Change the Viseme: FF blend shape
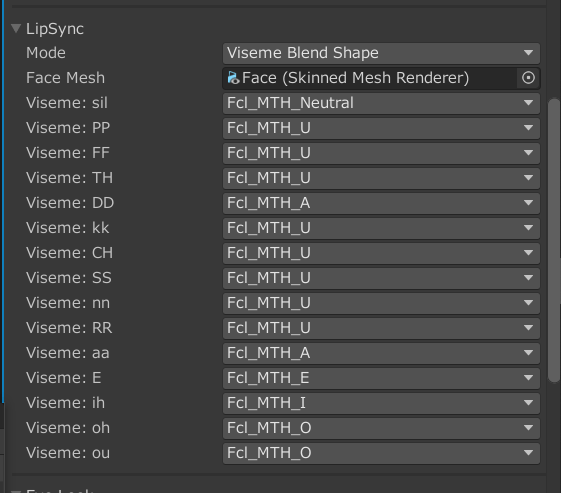Viewport: 561px width, 493px height. click(x=381, y=153)
